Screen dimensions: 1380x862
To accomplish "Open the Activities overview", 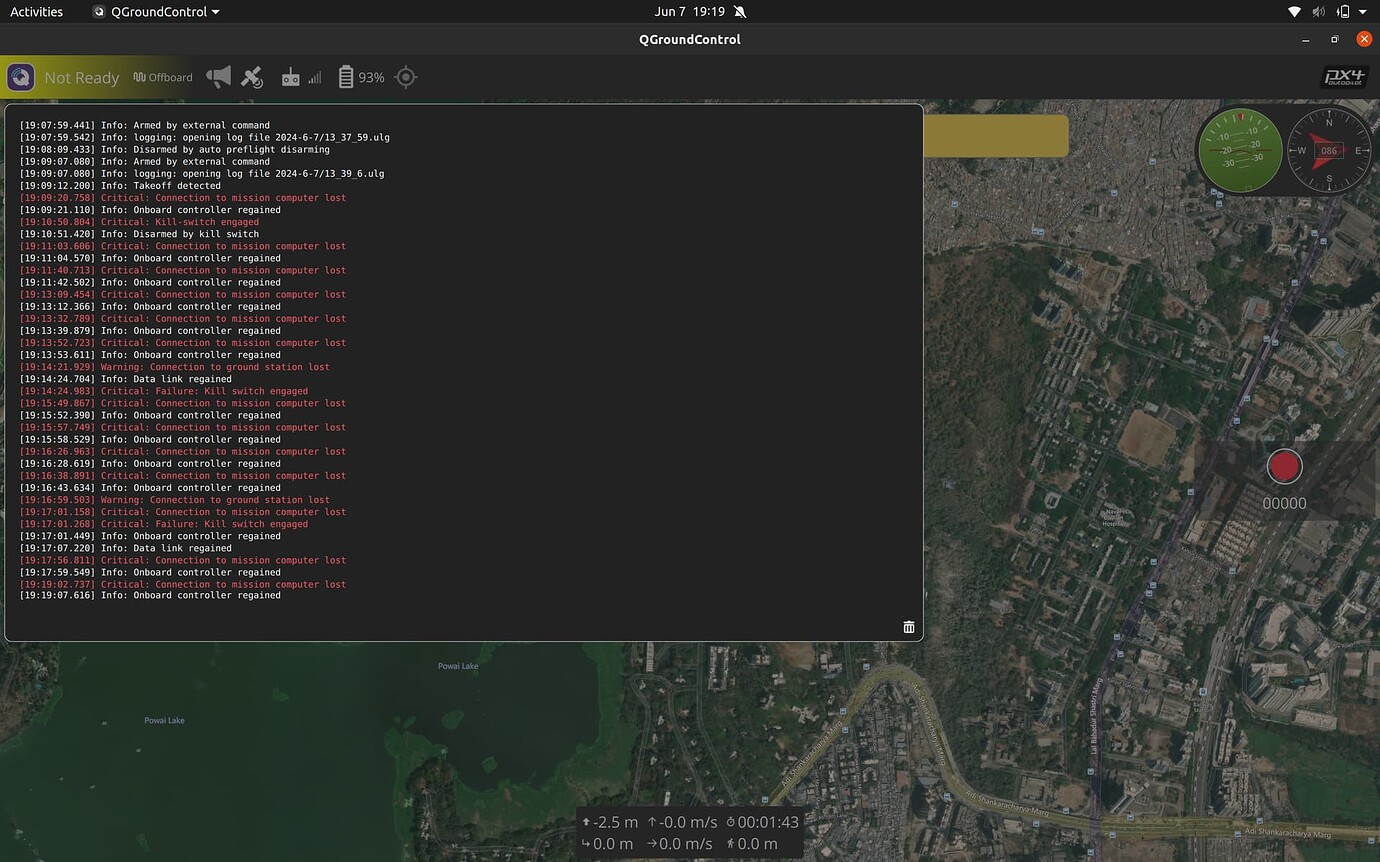I will [x=37, y=11].
